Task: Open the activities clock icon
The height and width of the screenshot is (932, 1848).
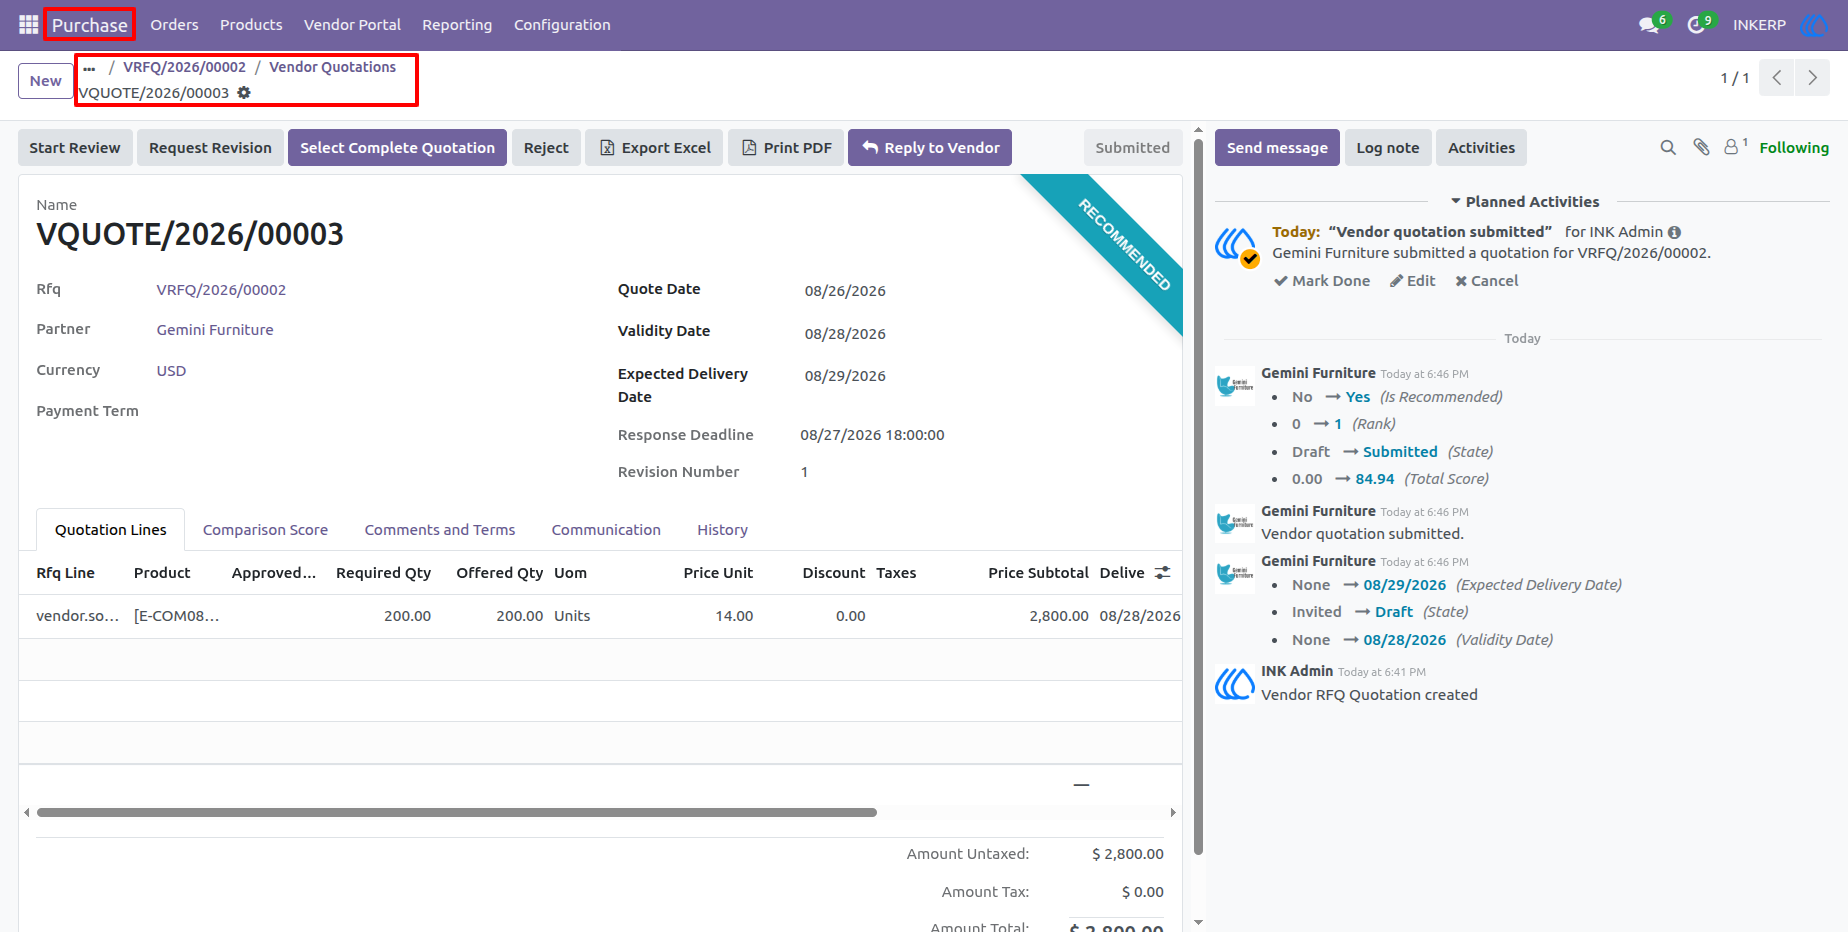Action: (1696, 25)
